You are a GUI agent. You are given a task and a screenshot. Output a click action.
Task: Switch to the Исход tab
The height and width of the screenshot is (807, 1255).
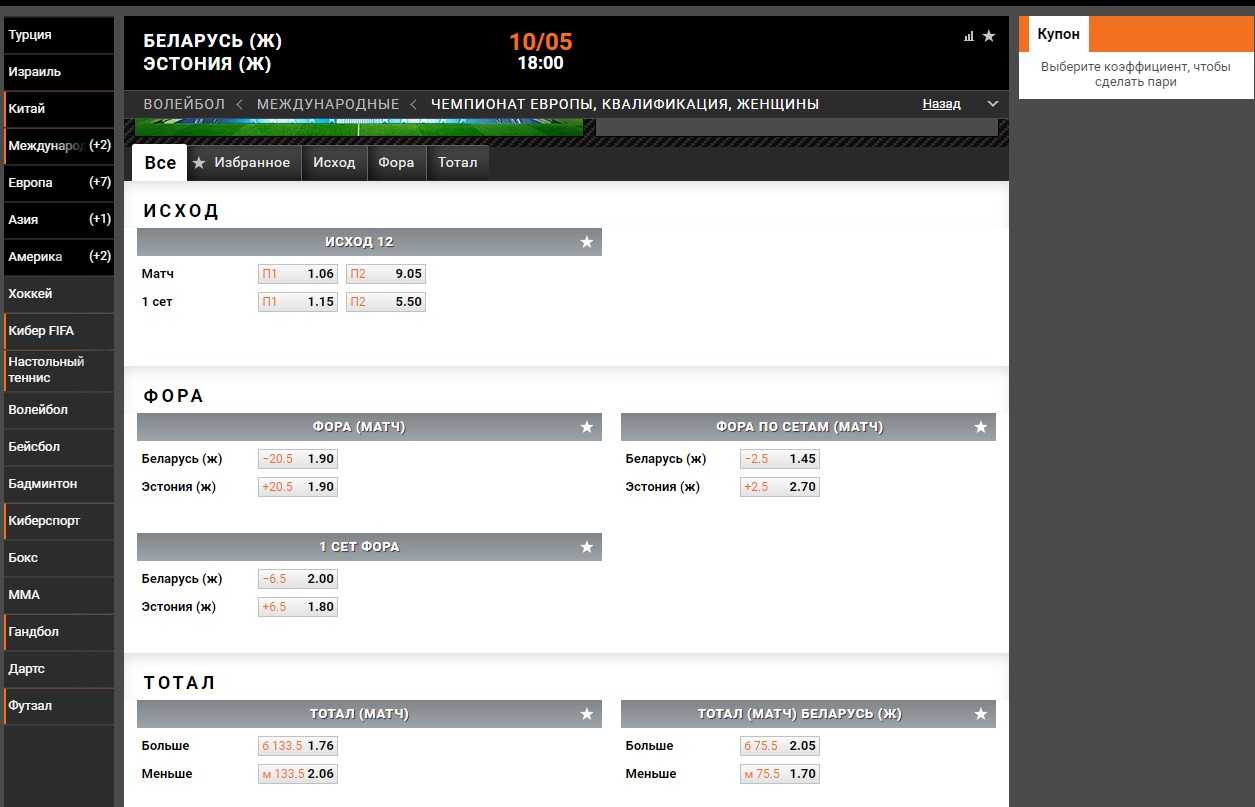click(334, 163)
